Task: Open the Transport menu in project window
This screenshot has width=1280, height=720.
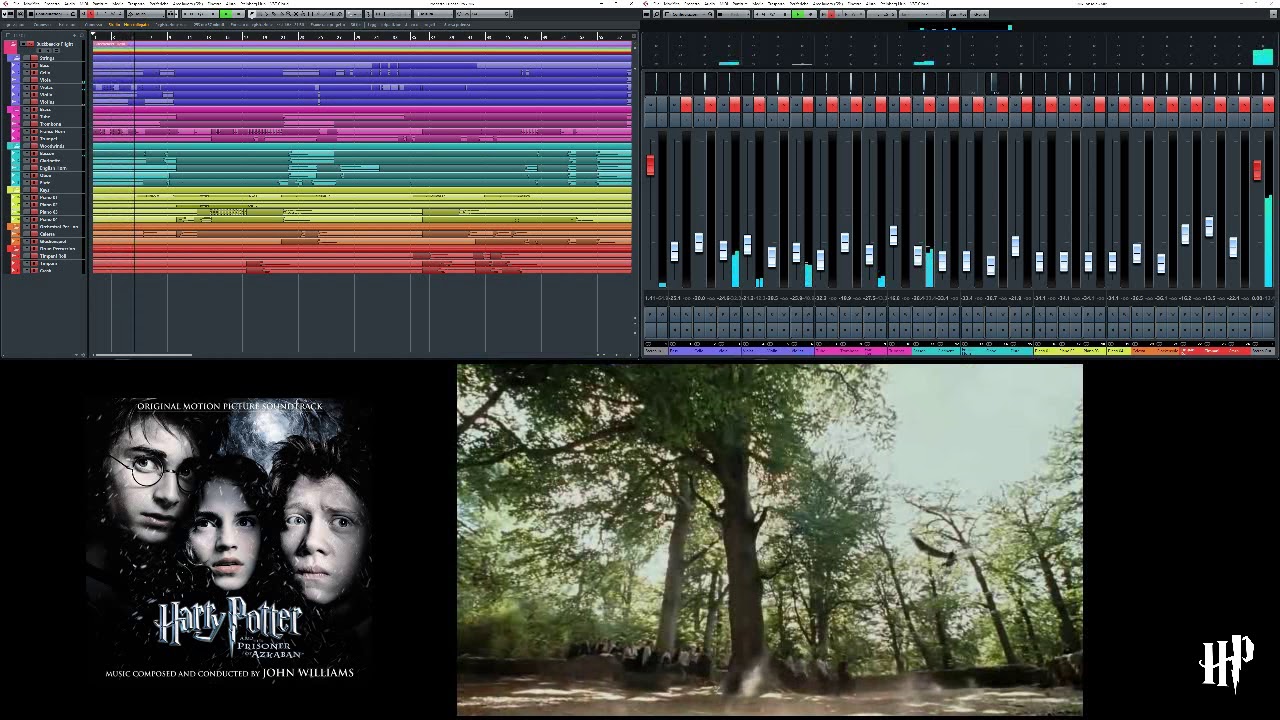Action: 136,3
